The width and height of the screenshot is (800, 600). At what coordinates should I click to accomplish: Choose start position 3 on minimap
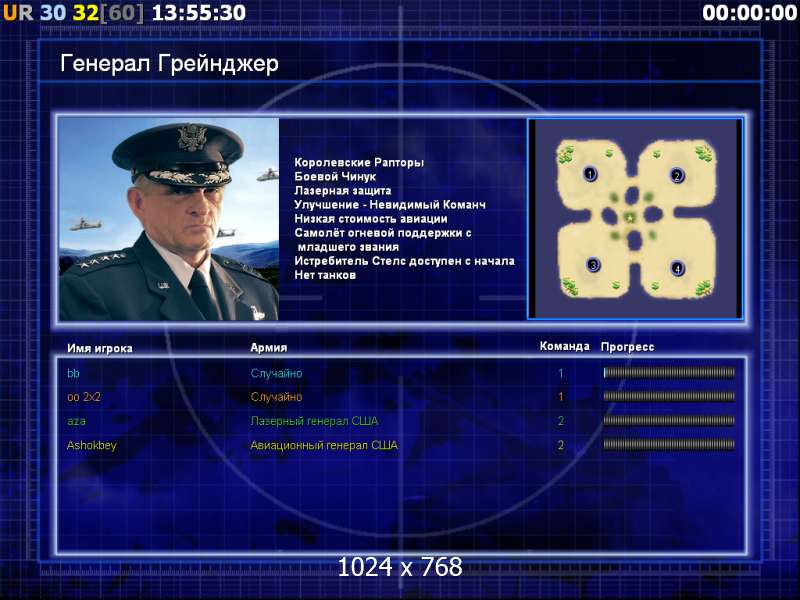tap(593, 265)
